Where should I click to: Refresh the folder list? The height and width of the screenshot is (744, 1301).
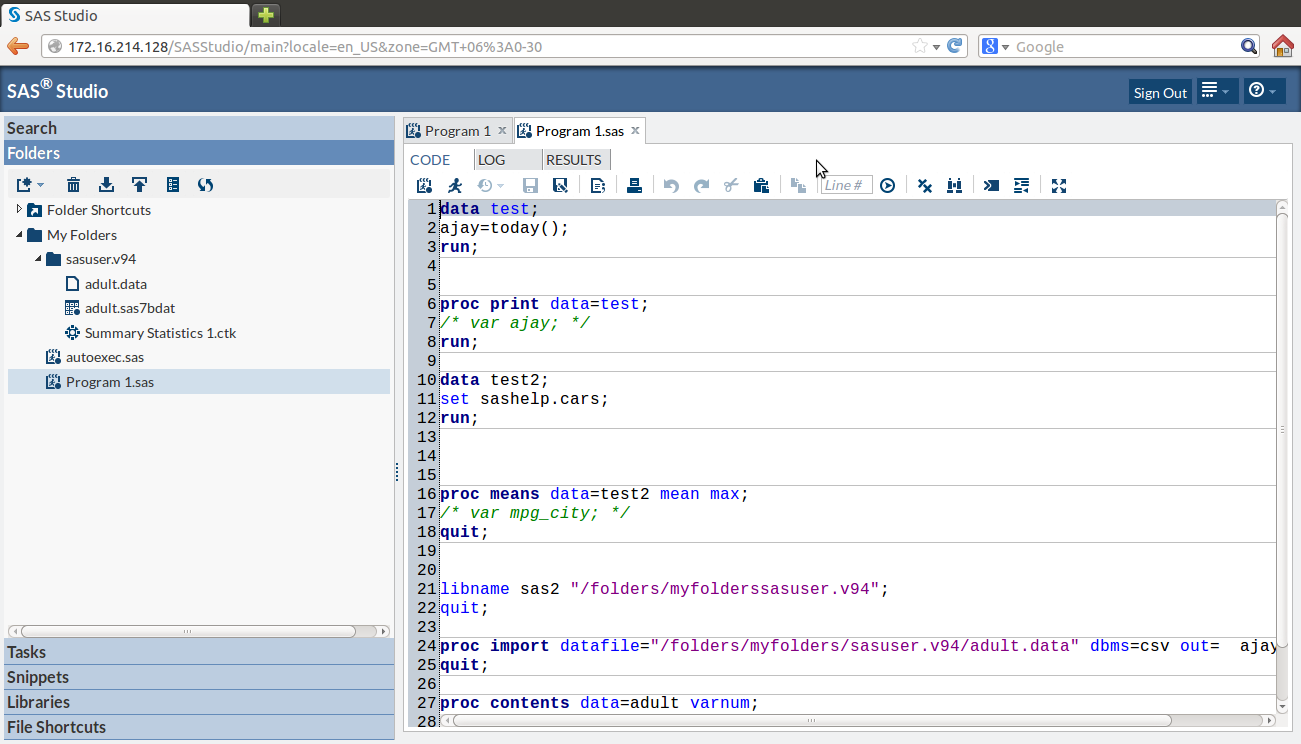[x=205, y=185]
